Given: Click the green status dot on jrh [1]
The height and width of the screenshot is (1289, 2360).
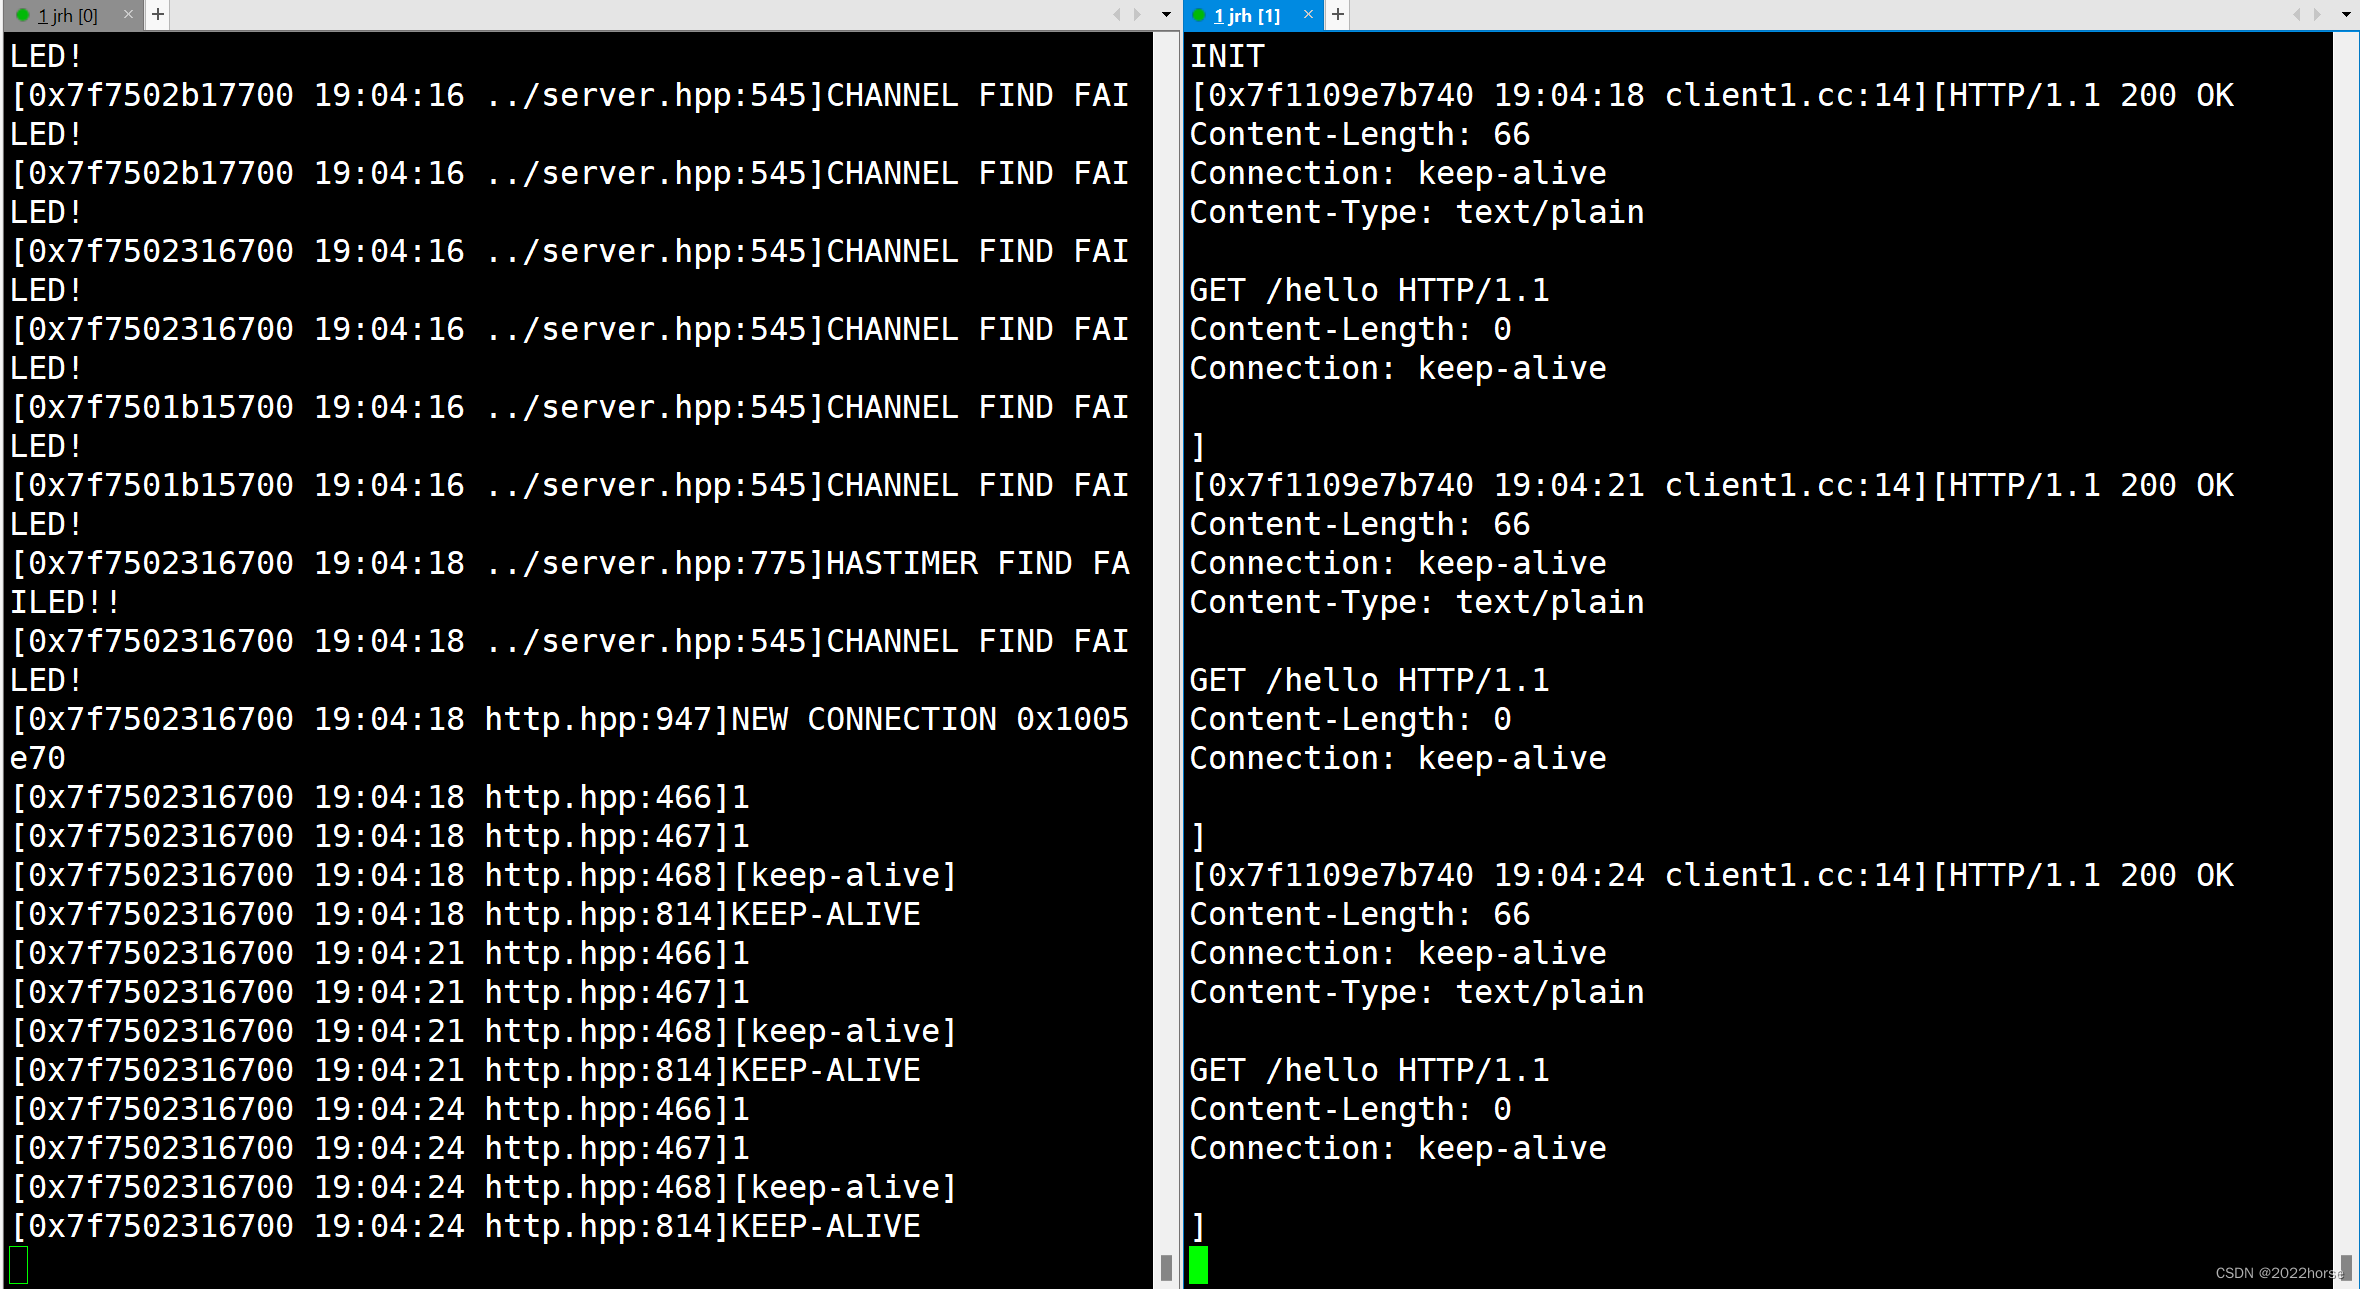Looking at the screenshot, I should tap(1199, 16).
